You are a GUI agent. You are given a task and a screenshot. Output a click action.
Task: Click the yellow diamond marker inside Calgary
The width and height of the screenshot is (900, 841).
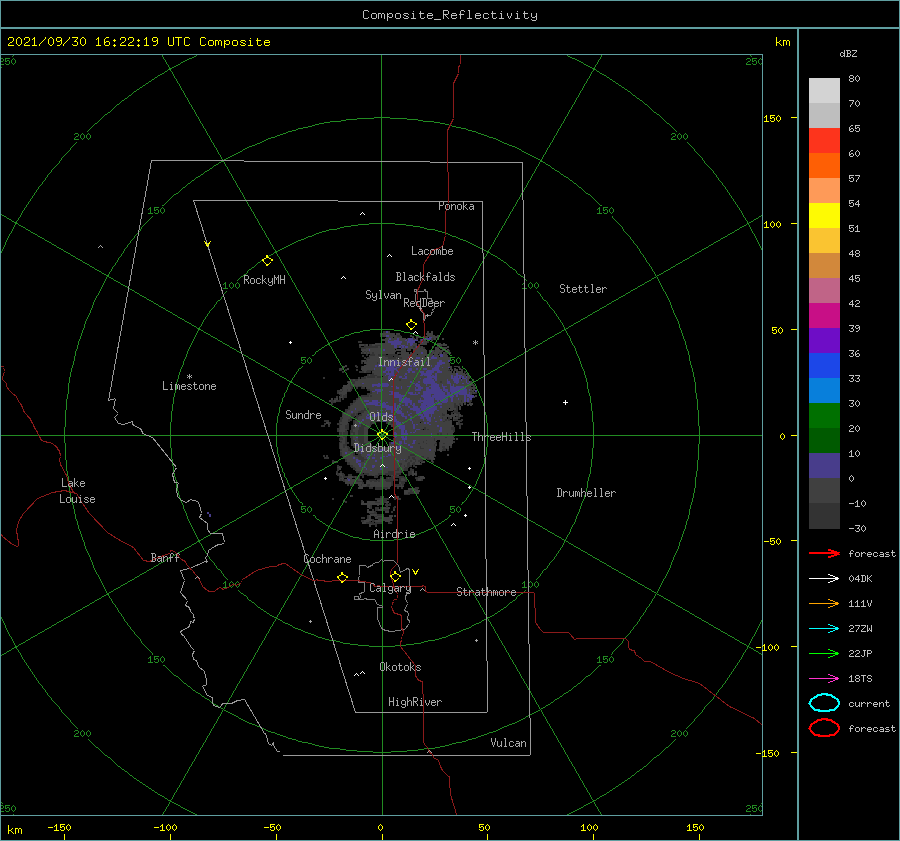[395, 576]
